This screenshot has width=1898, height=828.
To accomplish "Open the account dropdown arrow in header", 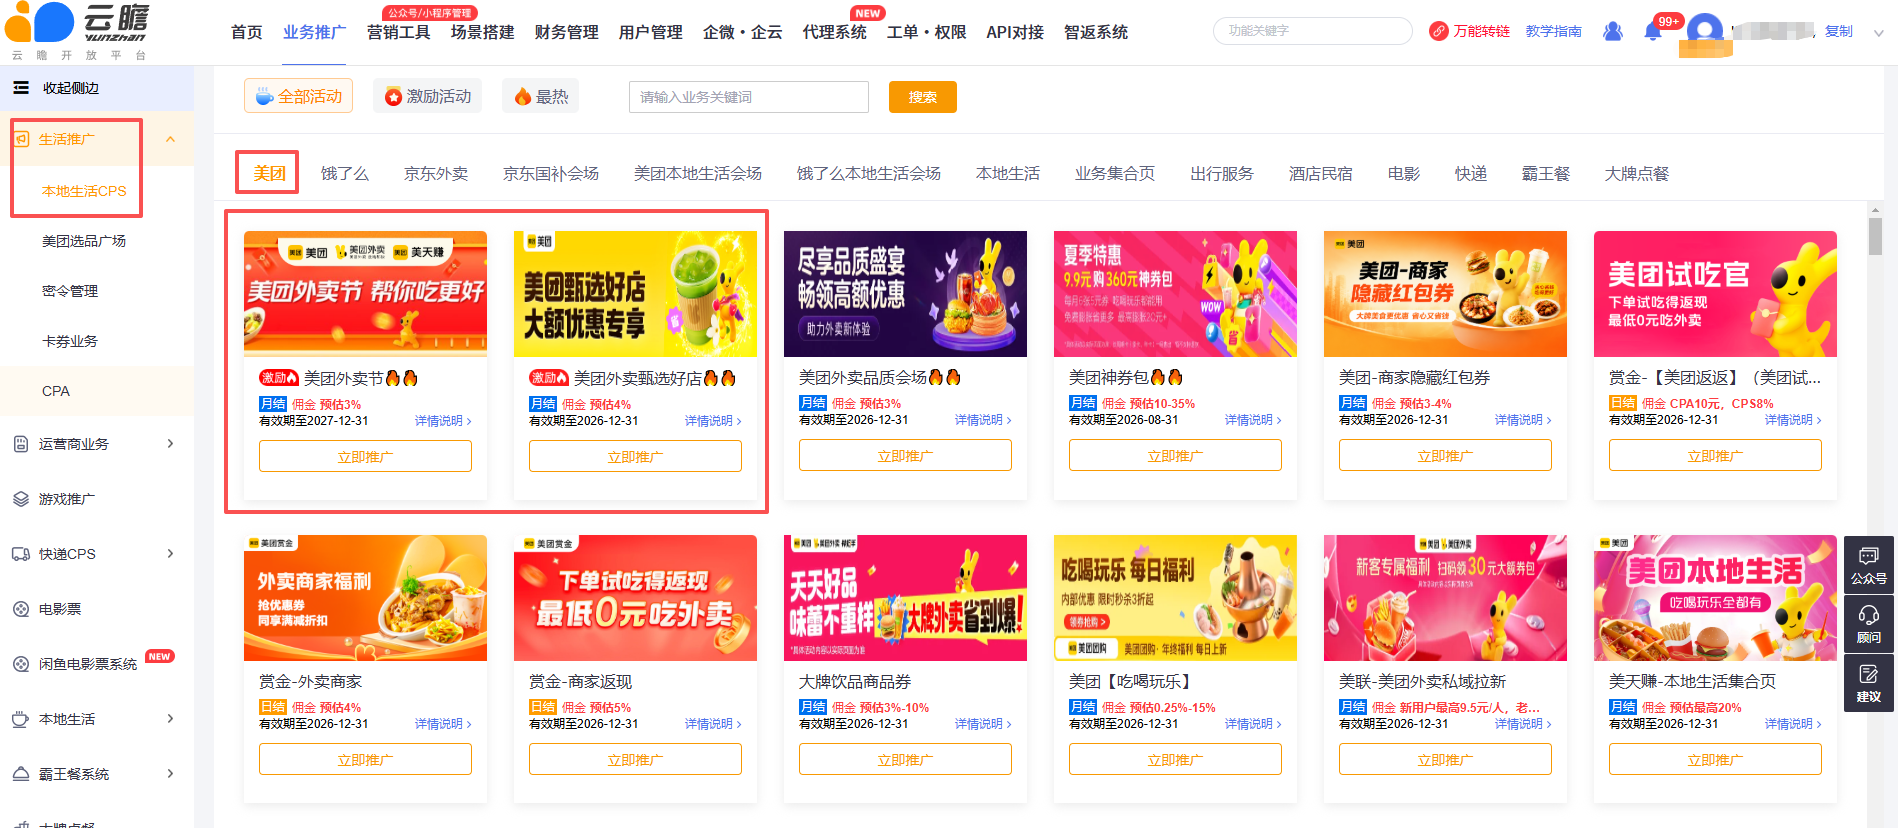I will point(1878,32).
